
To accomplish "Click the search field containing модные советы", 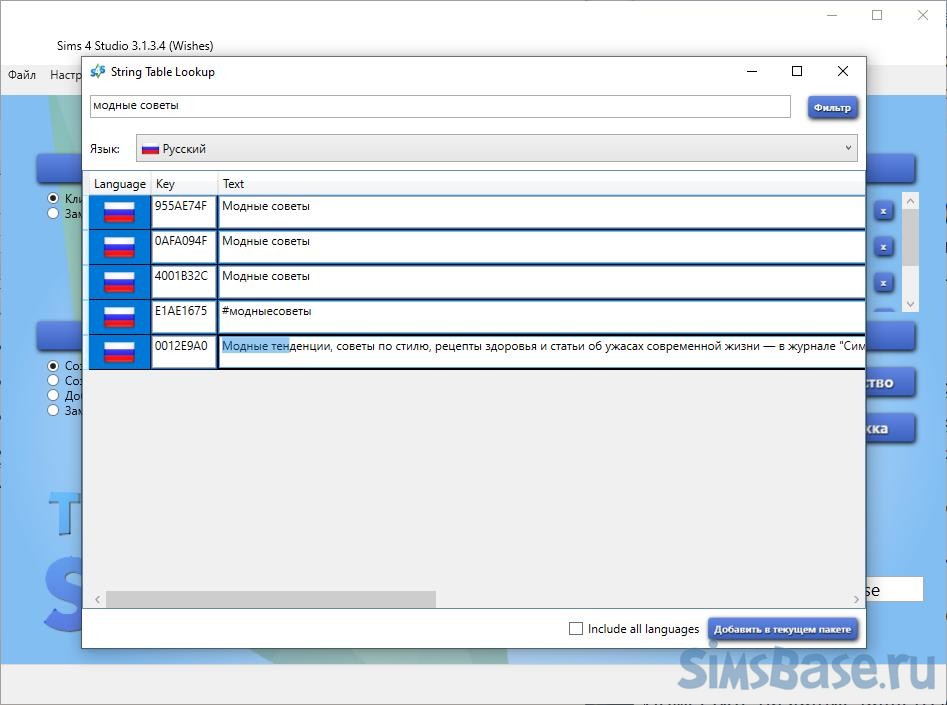I will (440, 106).
